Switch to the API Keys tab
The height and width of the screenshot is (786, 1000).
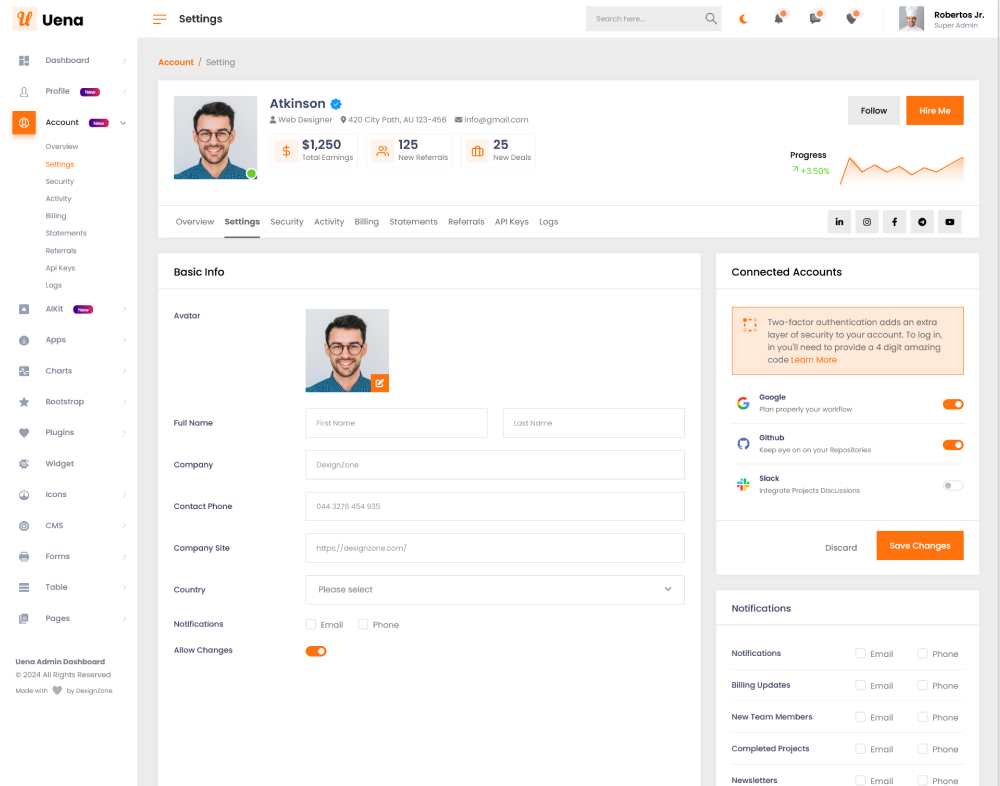[511, 222]
